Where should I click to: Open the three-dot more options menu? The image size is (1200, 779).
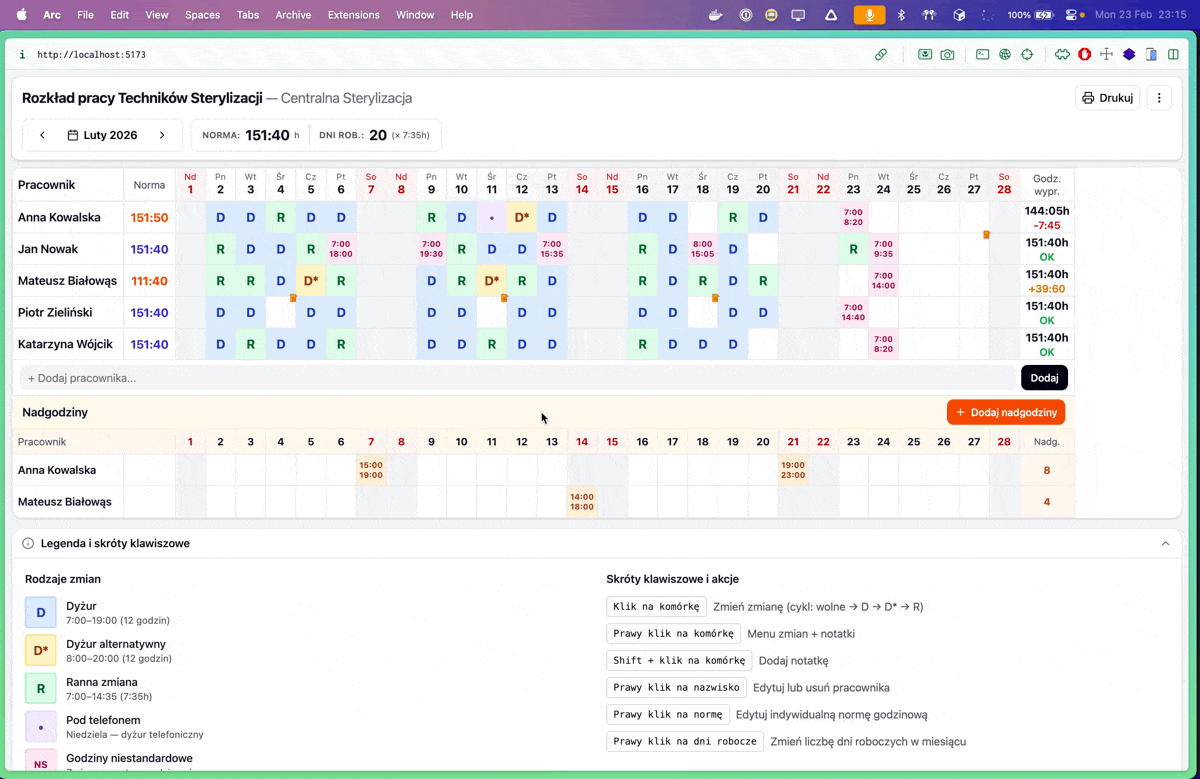pos(1159,98)
